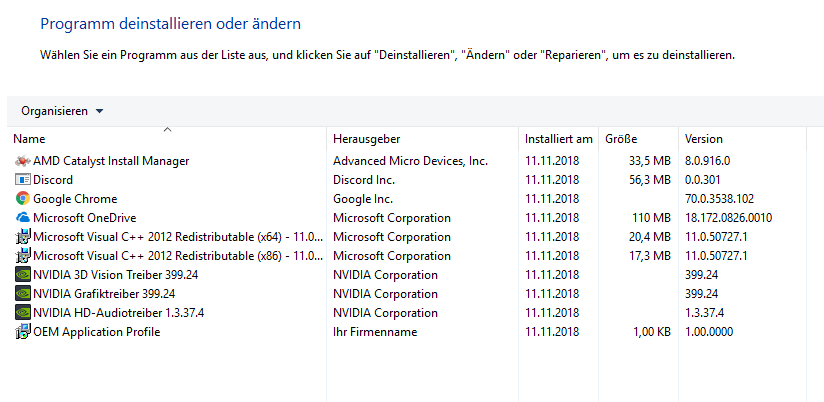Select Visual C++ 2012 Redistributable (x86) name
Viewport: 824px width, 402px height.
point(178,256)
